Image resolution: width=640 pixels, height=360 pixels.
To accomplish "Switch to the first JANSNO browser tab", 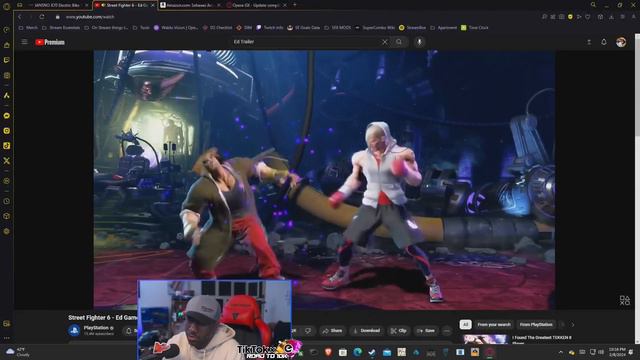I will pyautogui.click(x=57, y=5).
